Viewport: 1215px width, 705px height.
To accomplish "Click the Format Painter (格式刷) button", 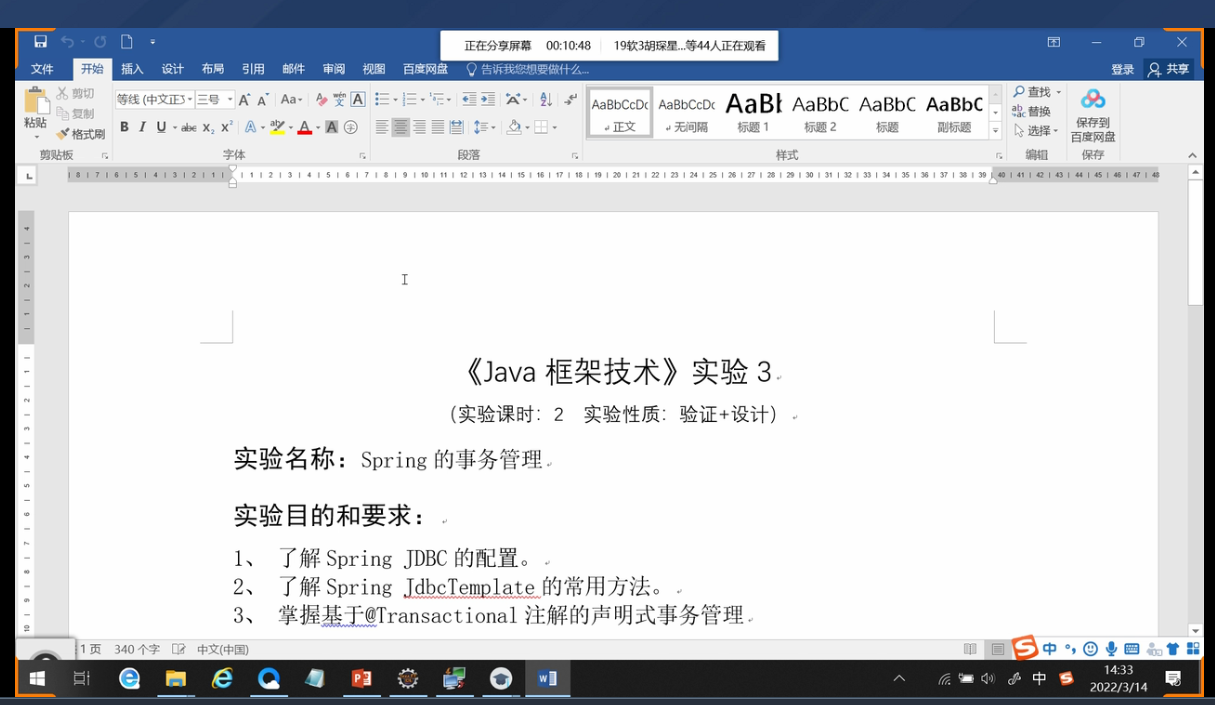I will [x=81, y=134].
